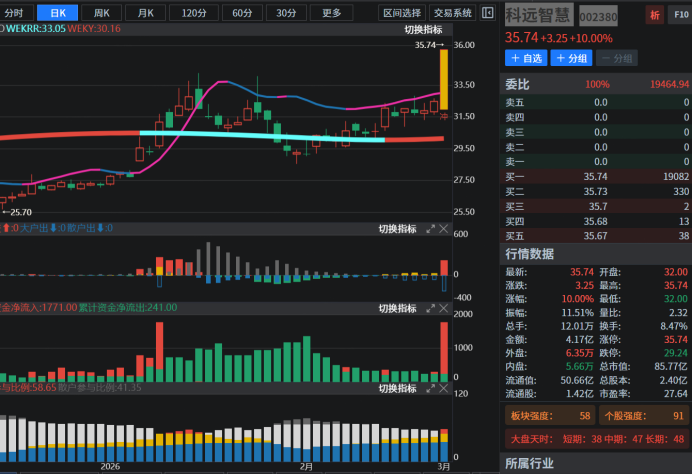Maximize the 散户参与比例 indicator panel
Screen dimensions: 692x475
(431, 388)
